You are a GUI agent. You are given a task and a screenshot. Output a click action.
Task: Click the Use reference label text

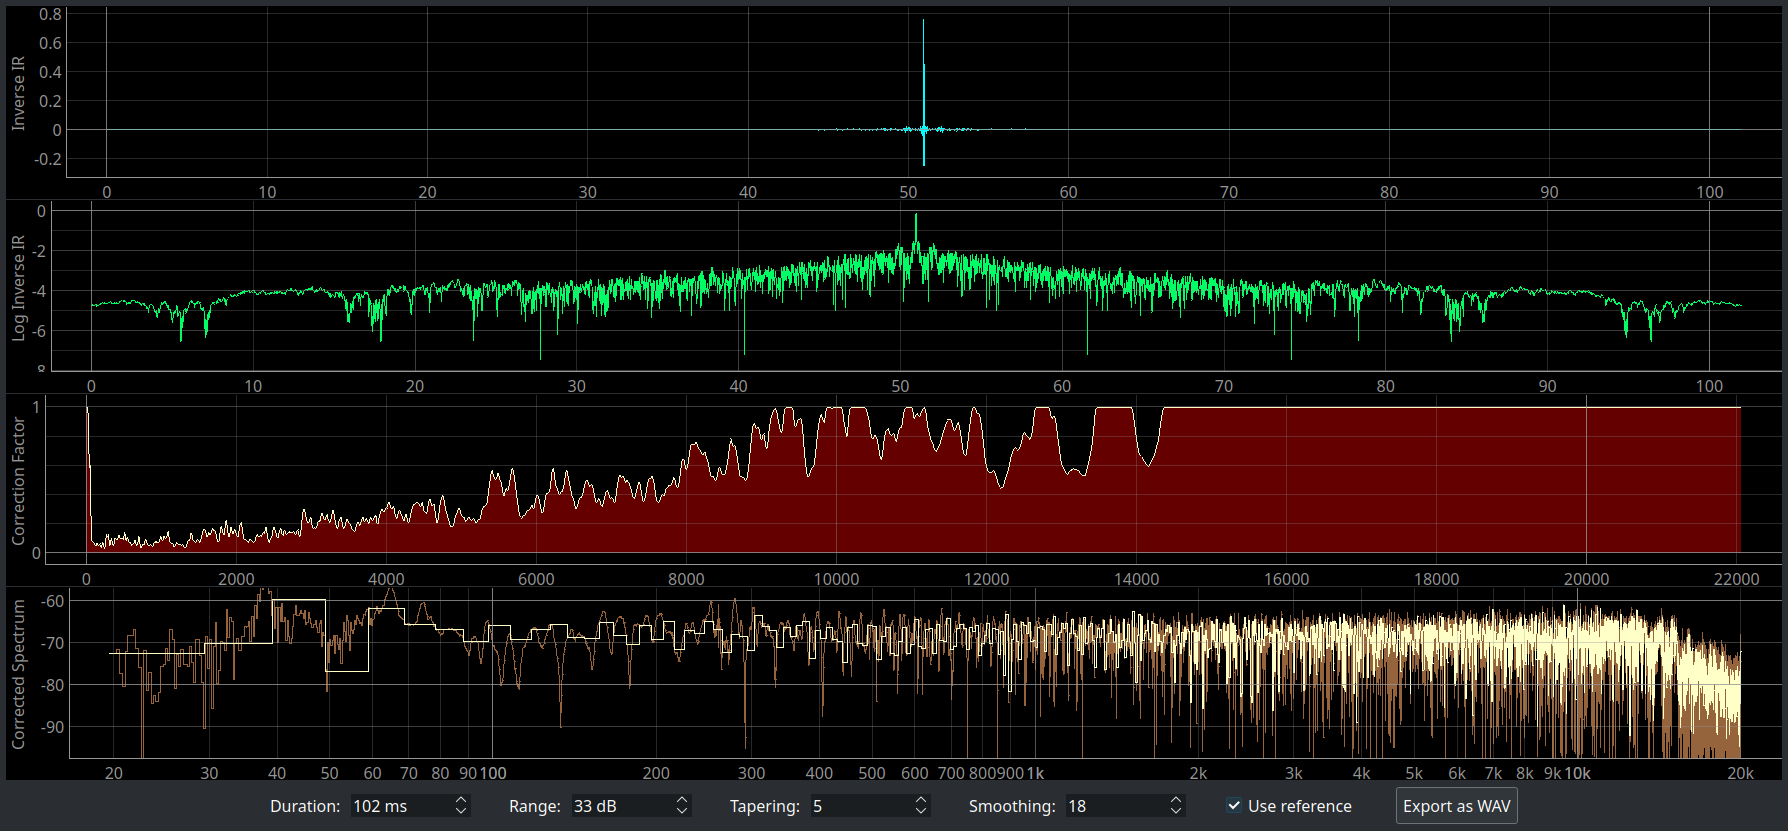click(x=1299, y=806)
